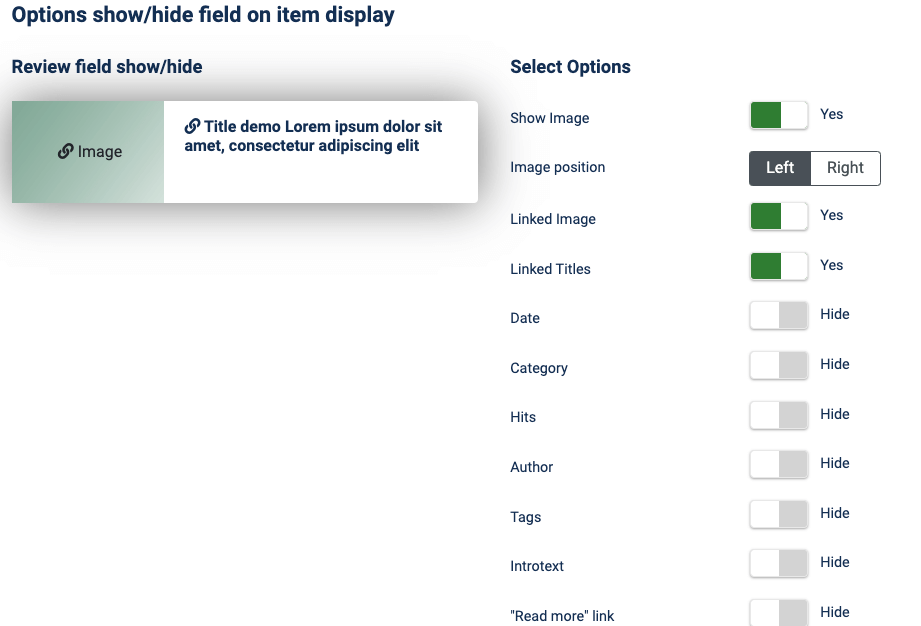Click the Linked Titles label text

550,269
